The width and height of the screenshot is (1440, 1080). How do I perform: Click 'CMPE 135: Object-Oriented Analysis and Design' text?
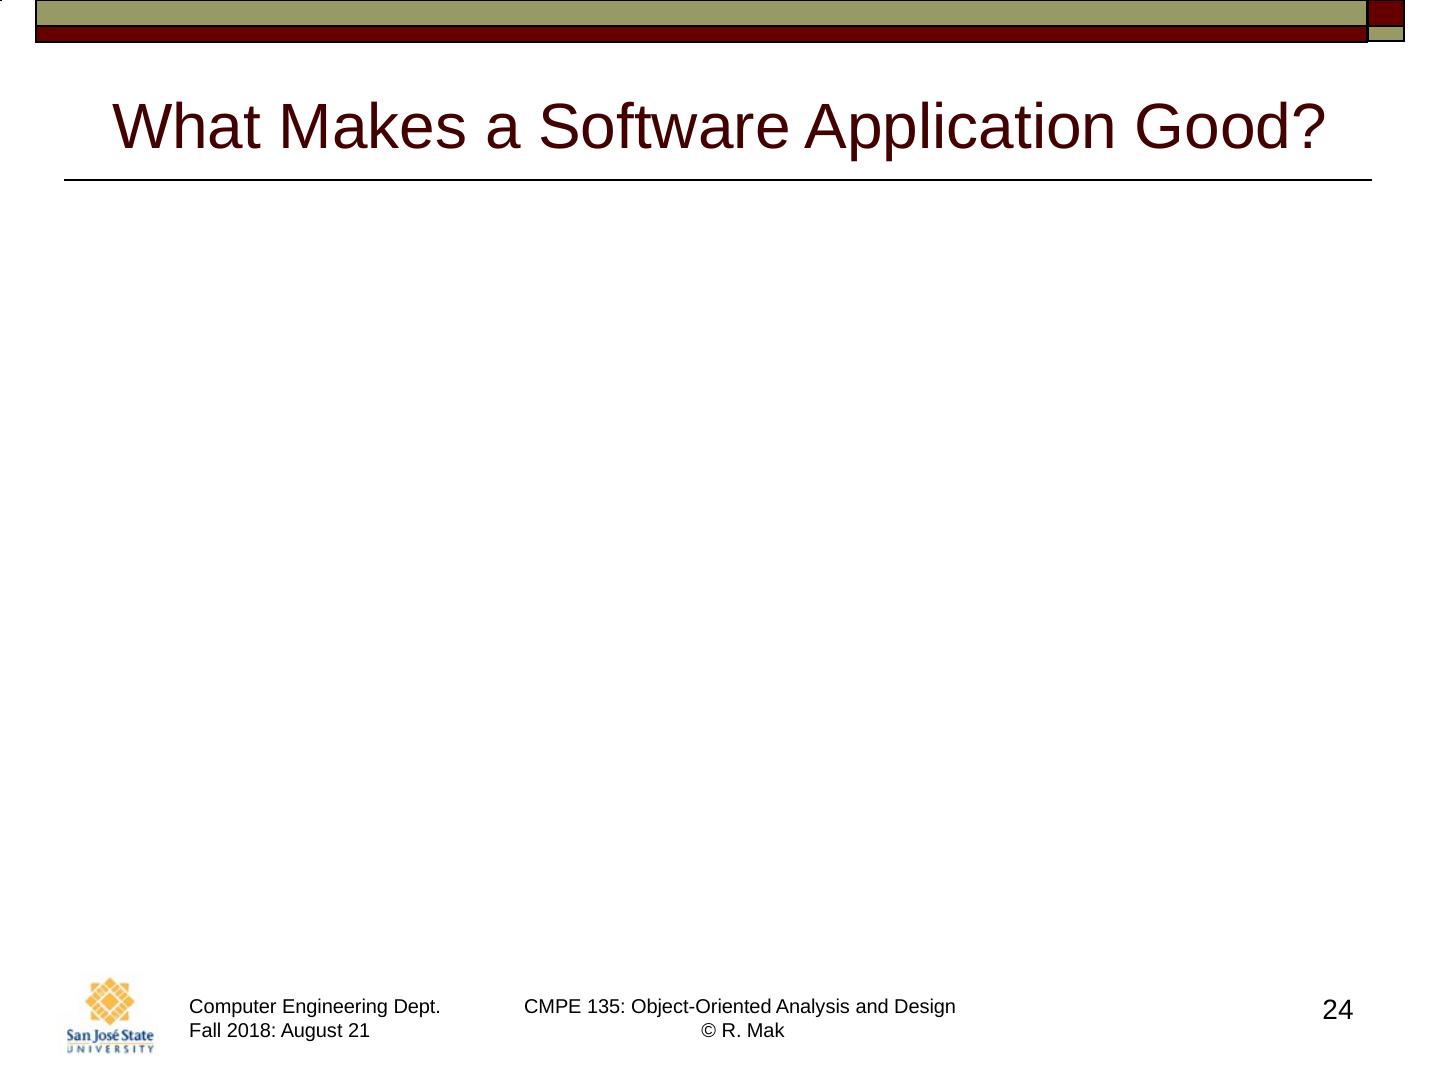click(x=740, y=1006)
